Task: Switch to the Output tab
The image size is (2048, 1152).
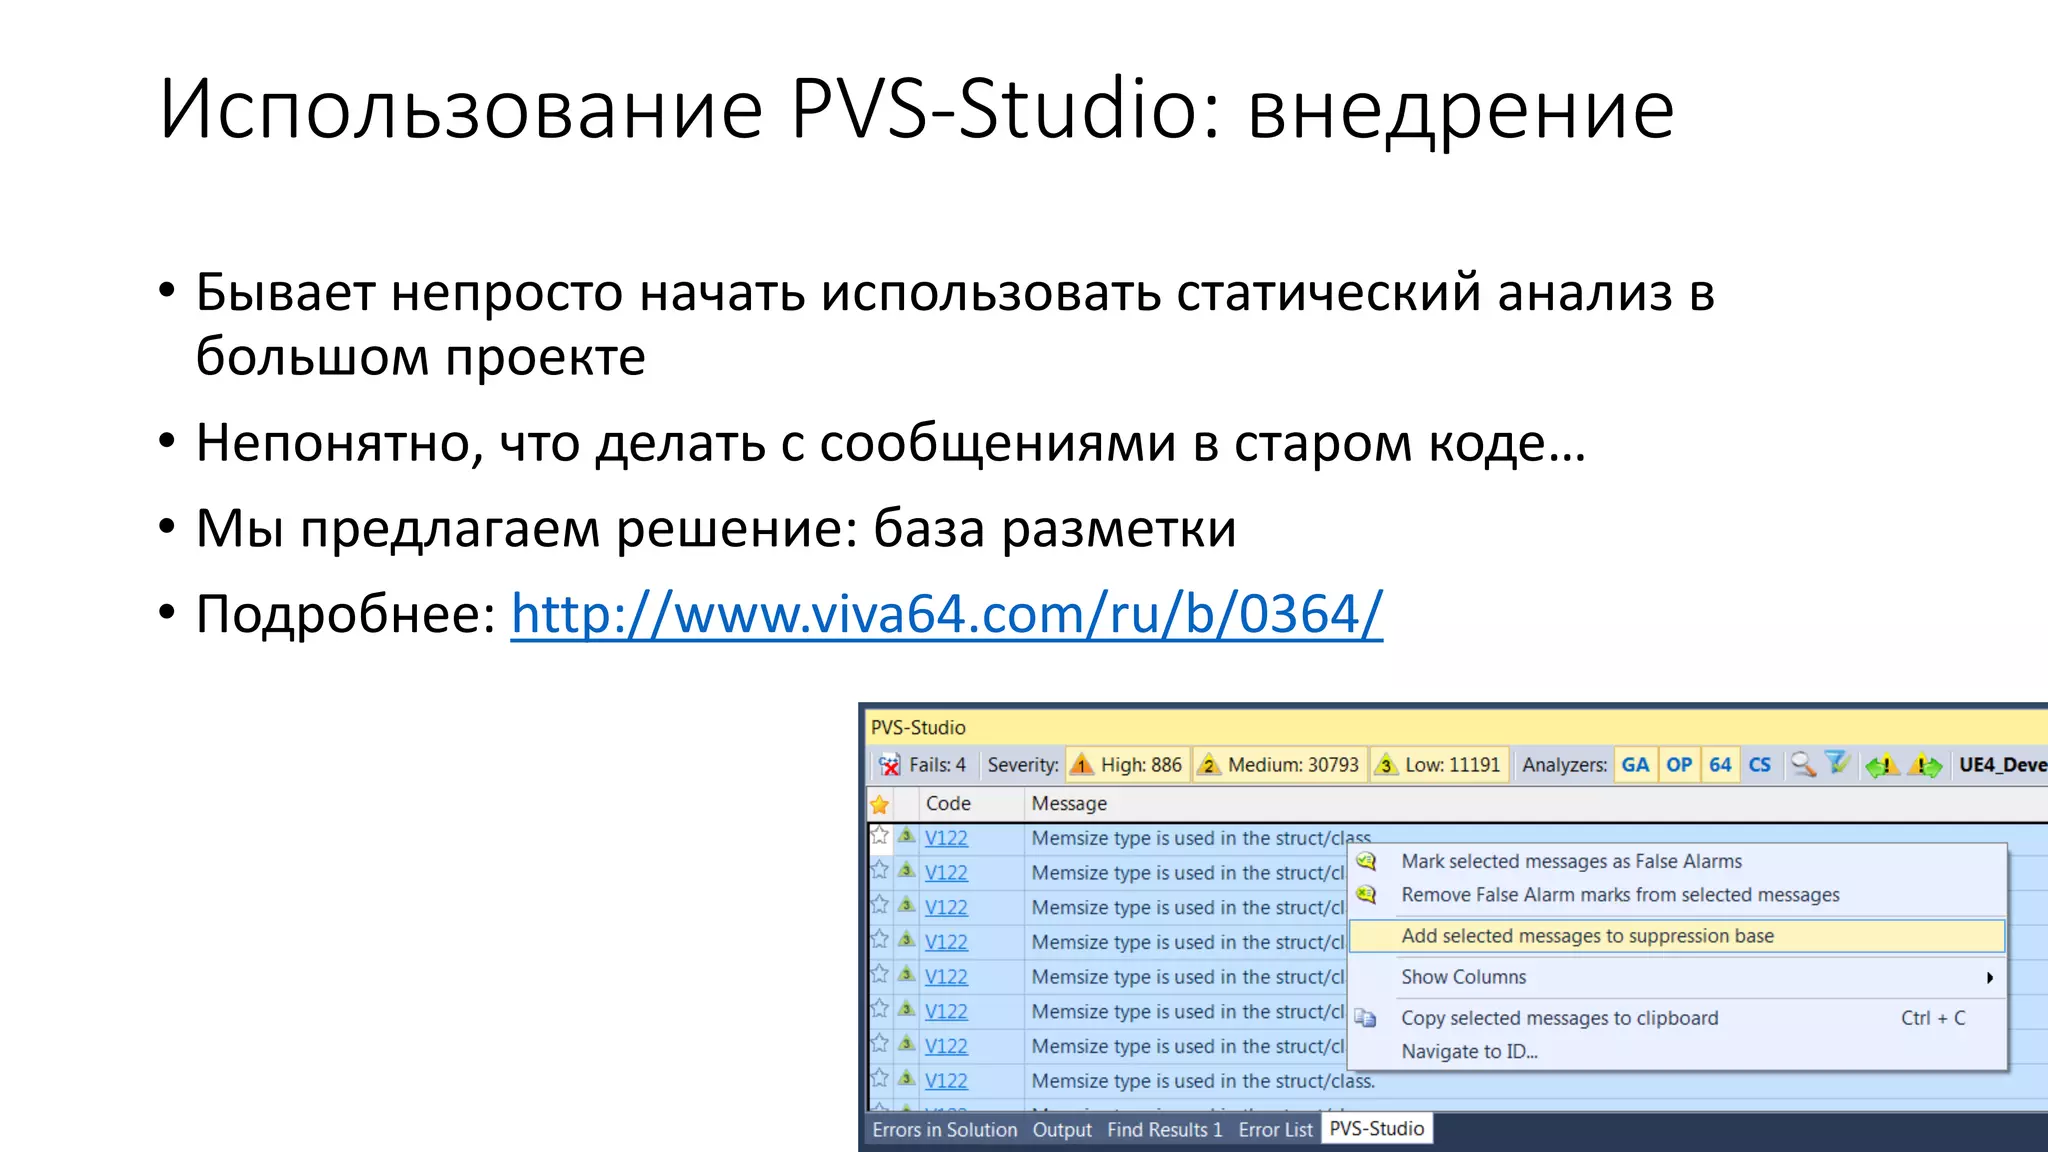Action: [x=1062, y=1130]
